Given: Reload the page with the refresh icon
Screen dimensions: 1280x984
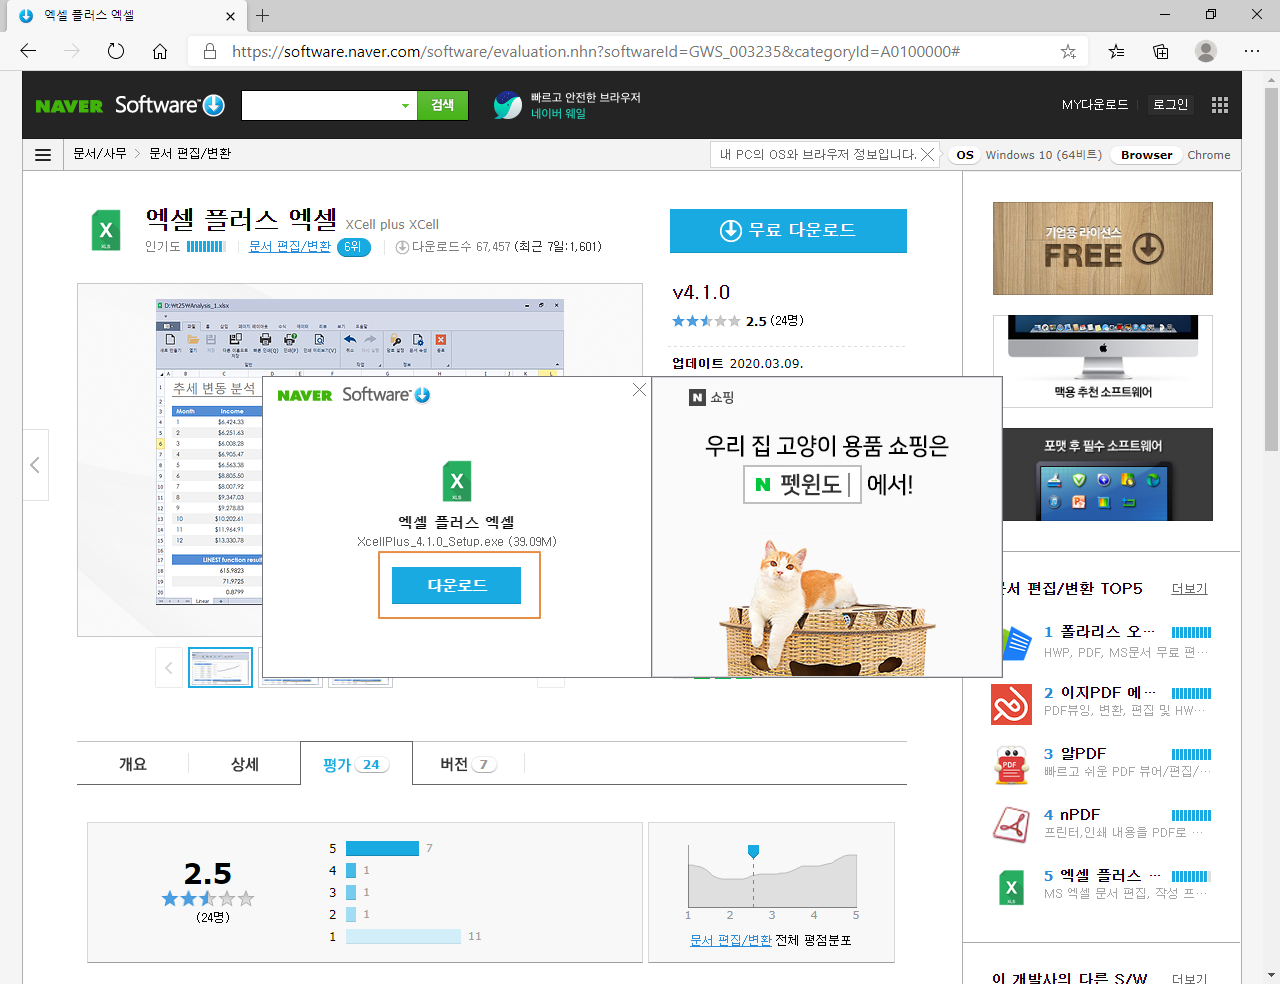Looking at the screenshot, I should pos(116,51).
